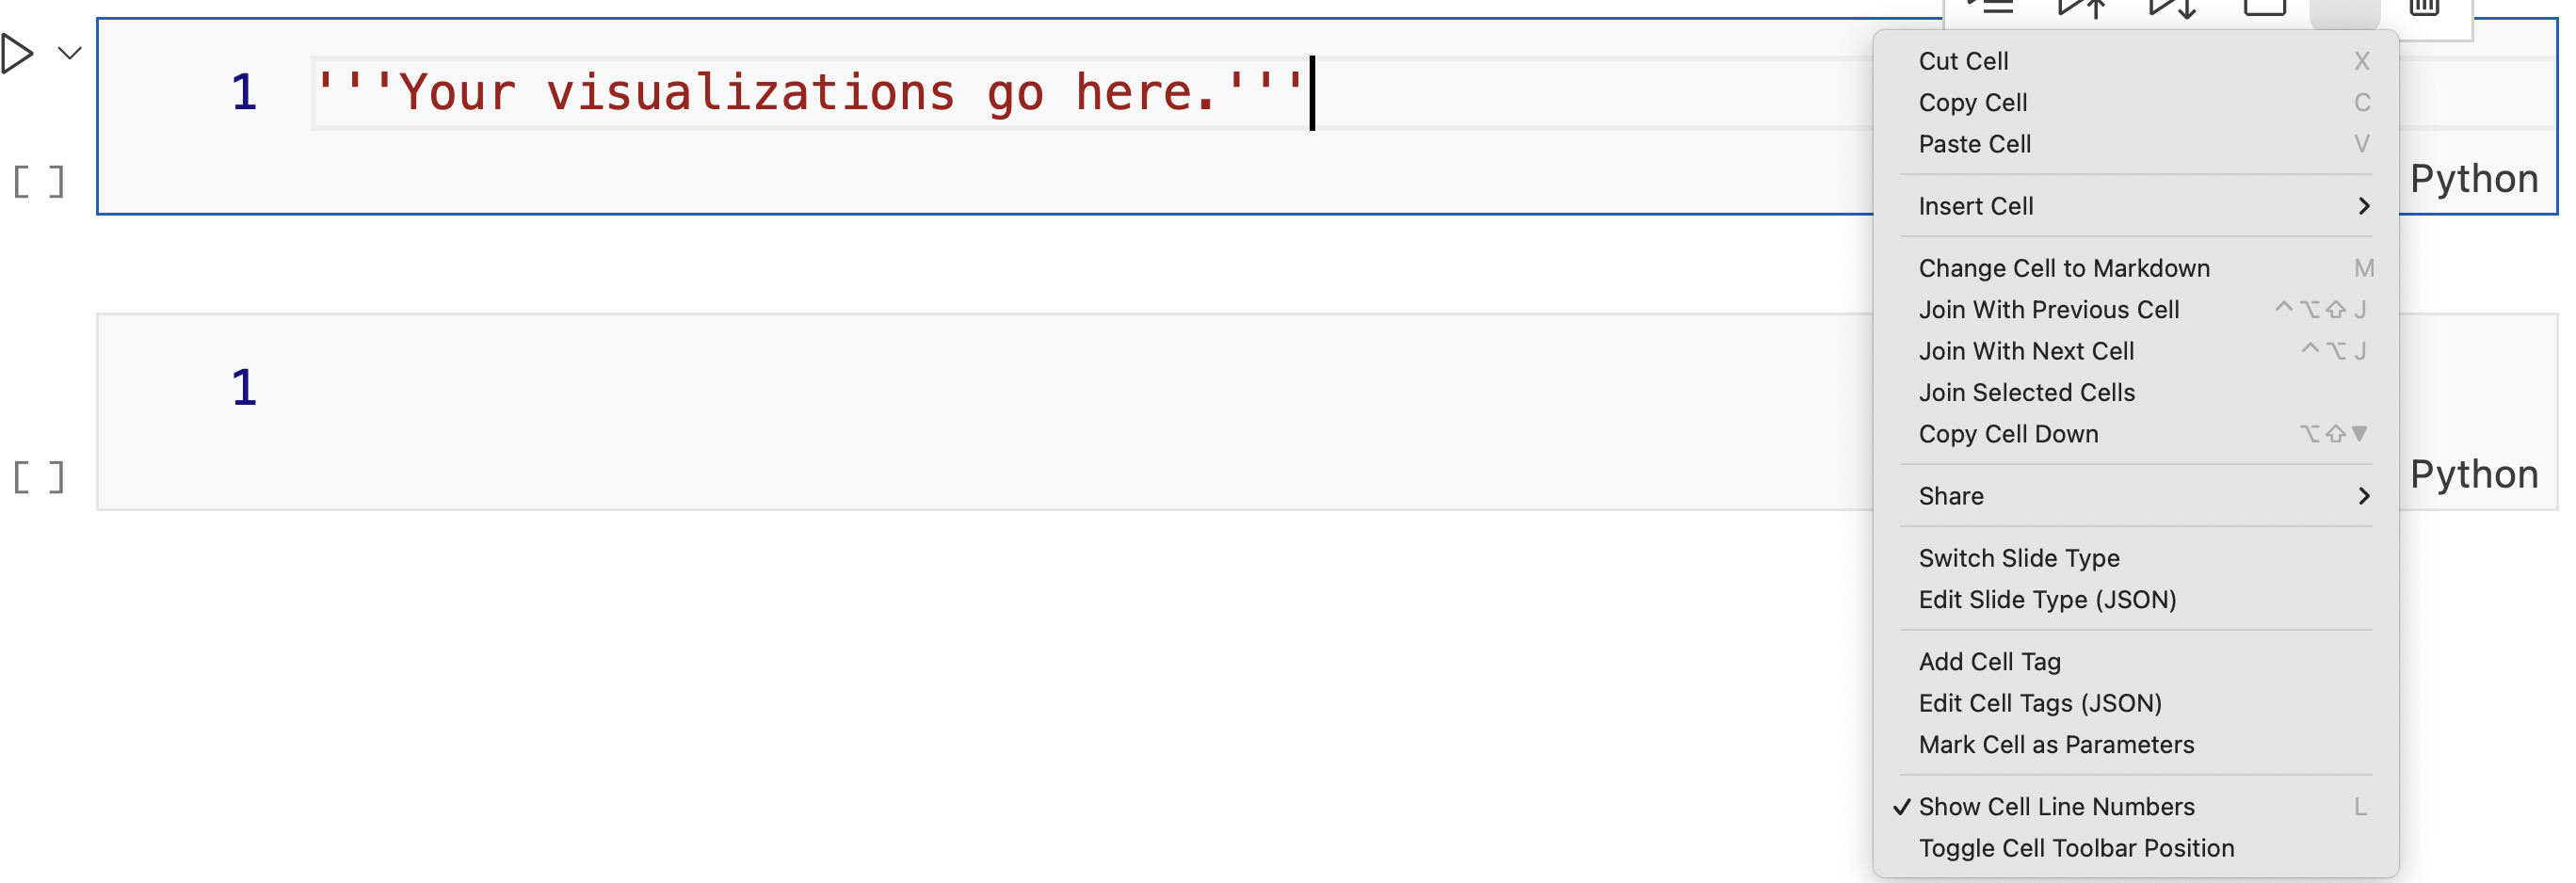Delete the cell using the trash icon
The width and height of the screenshot is (2576, 883).
point(2424,8)
